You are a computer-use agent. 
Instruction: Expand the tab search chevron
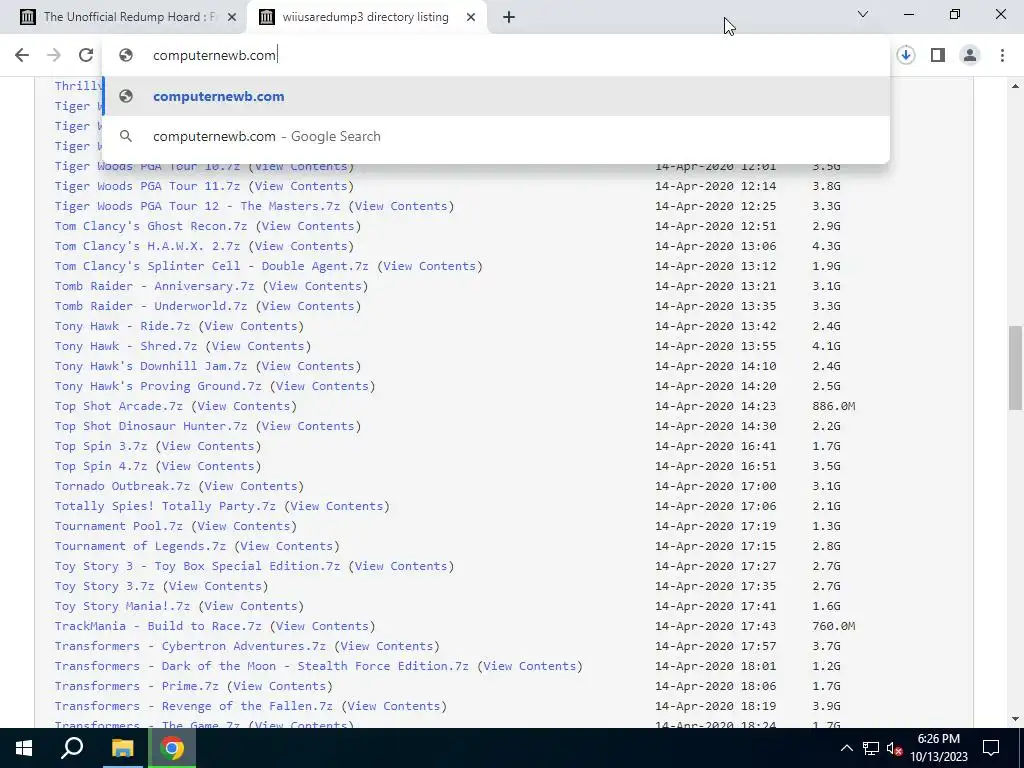(x=863, y=14)
